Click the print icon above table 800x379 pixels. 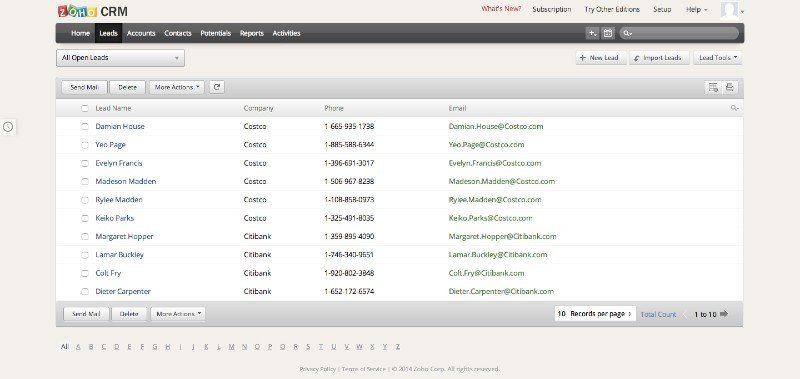730,87
